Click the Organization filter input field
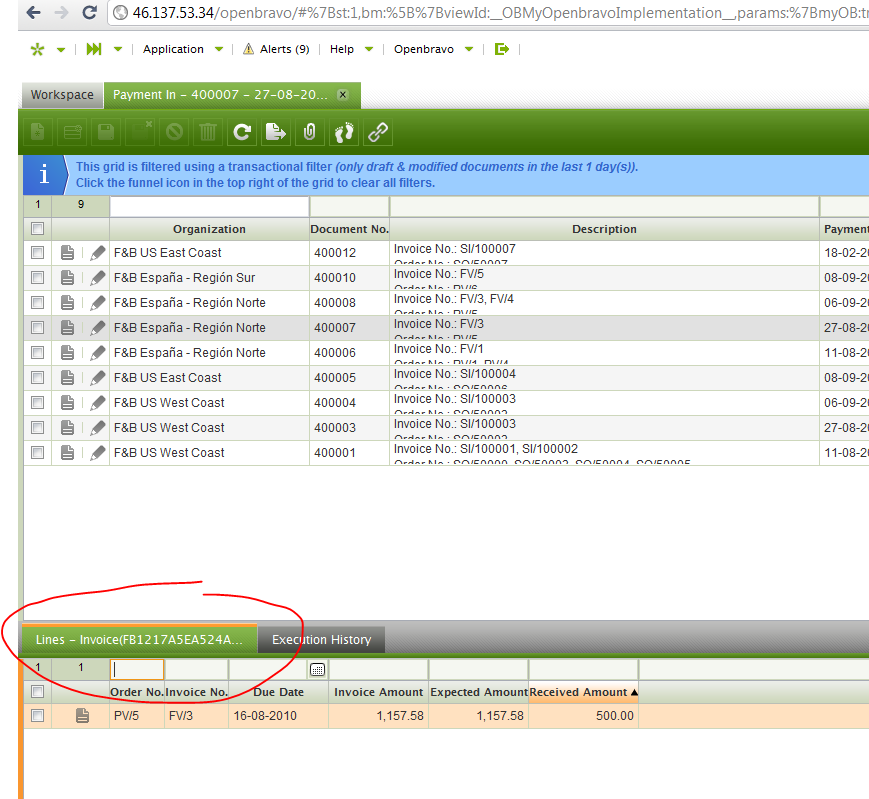The width and height of the screenshot is (869, 799). (209, 206)
